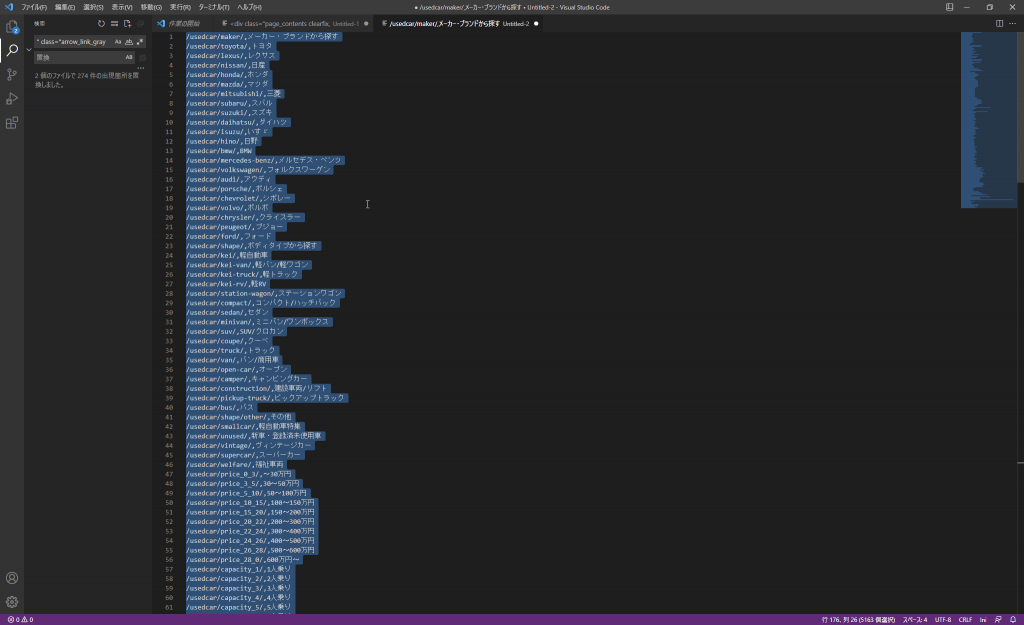
Task: Open the ヘルプ(H) menu
Action: (249, 7)
